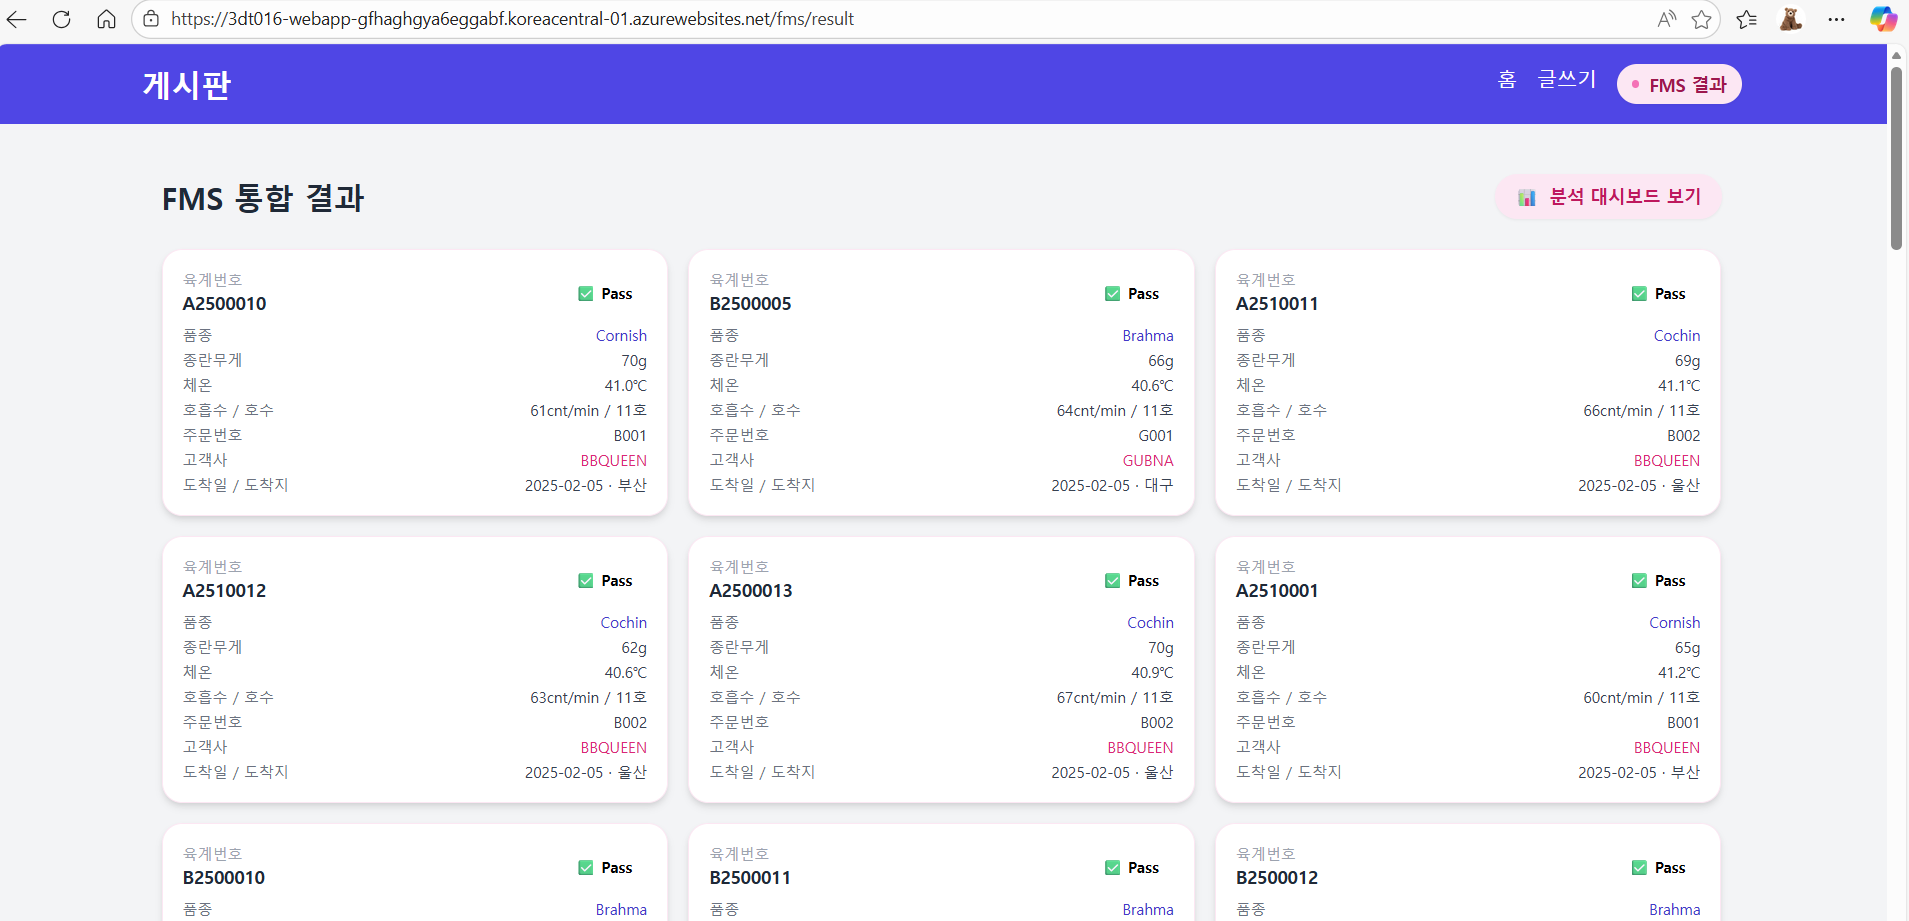Select card ID B2500005

pyautogui.click(x=750, y=304)
